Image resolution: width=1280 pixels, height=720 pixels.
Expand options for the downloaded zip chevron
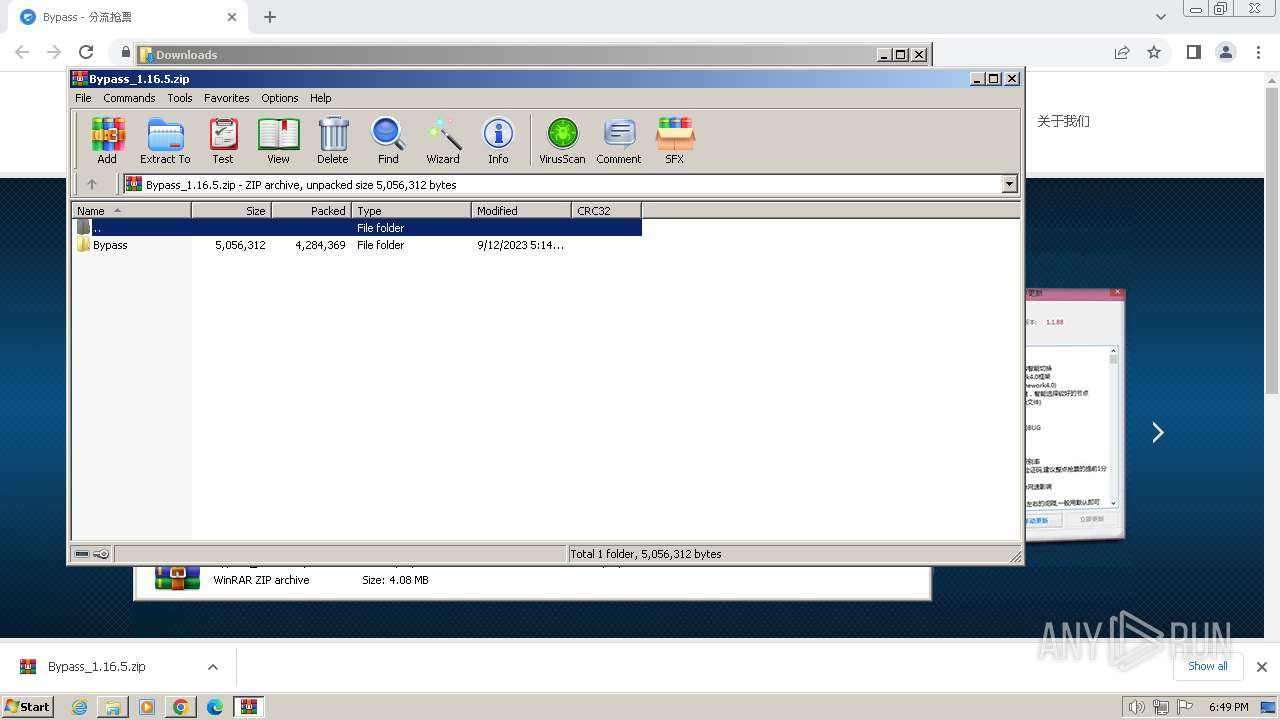212,667
